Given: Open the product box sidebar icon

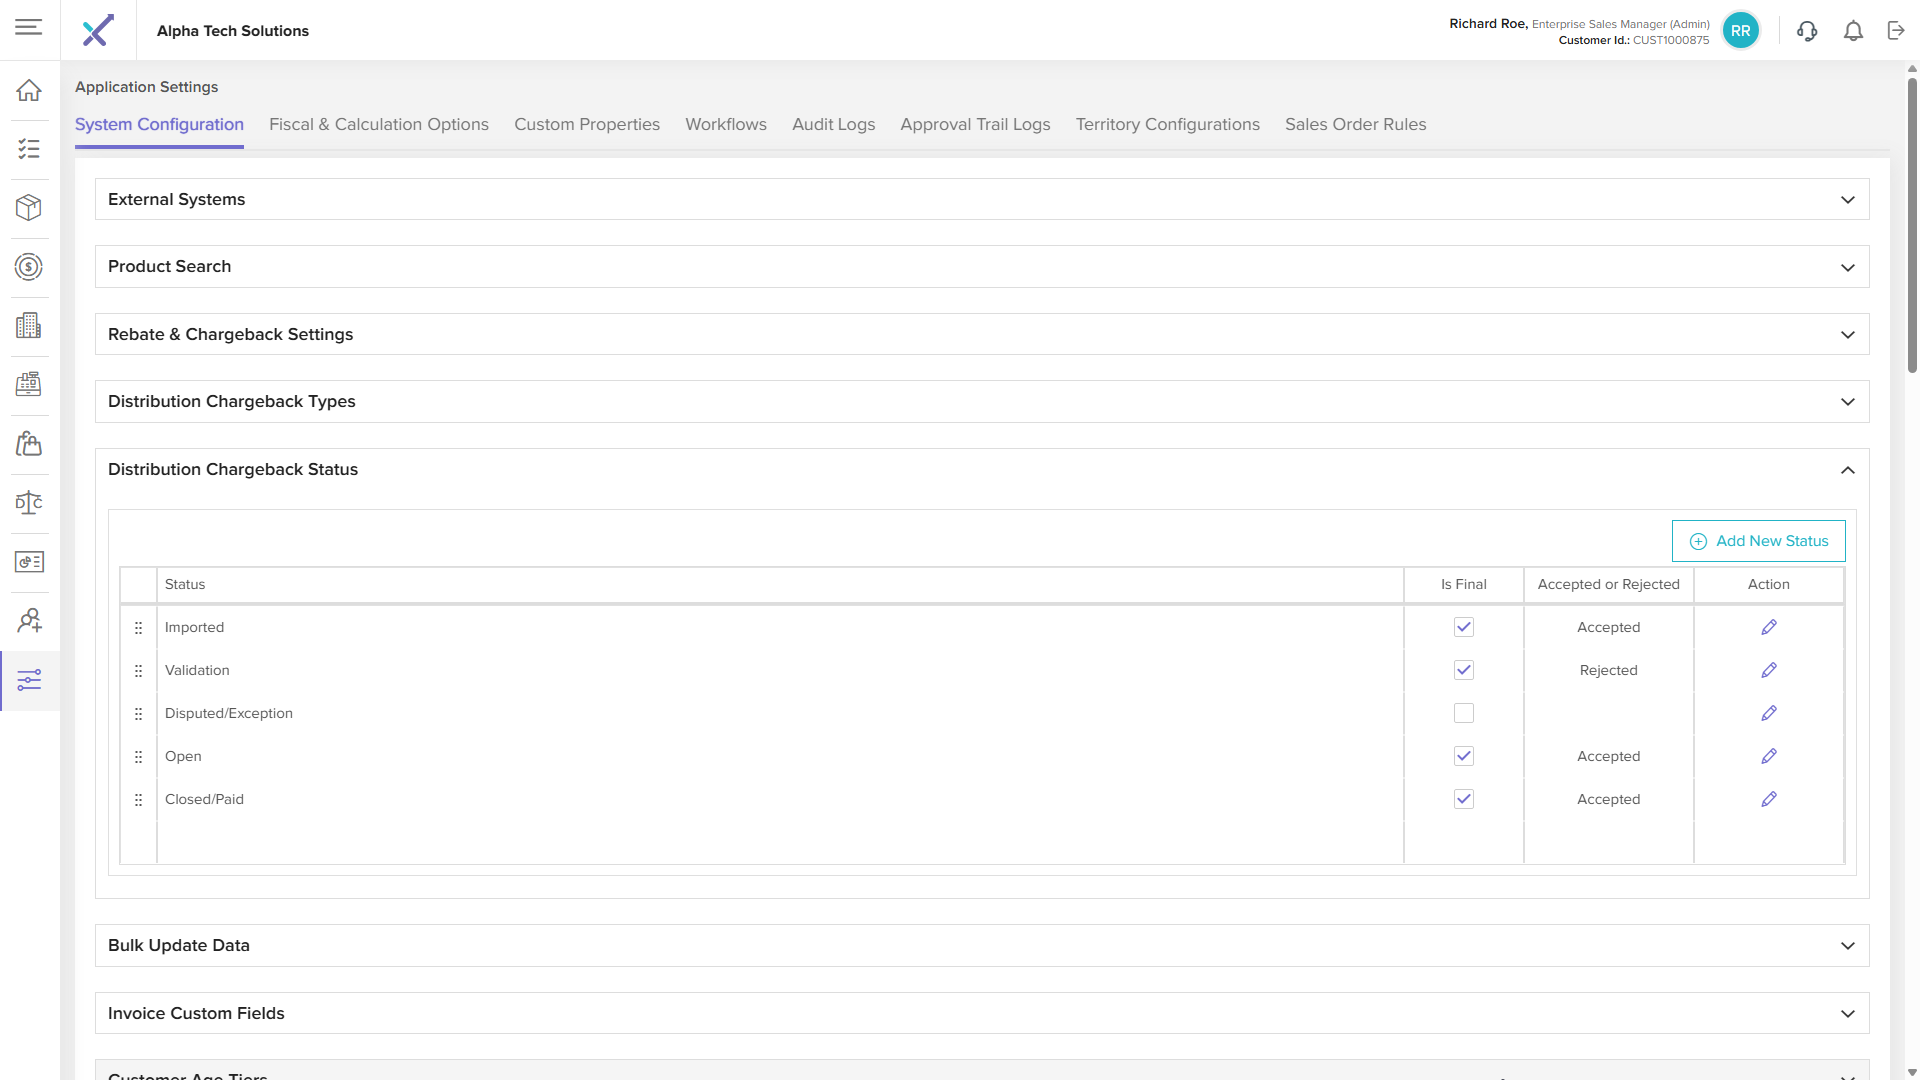Looking at the screenshot, I should (29, 208).
